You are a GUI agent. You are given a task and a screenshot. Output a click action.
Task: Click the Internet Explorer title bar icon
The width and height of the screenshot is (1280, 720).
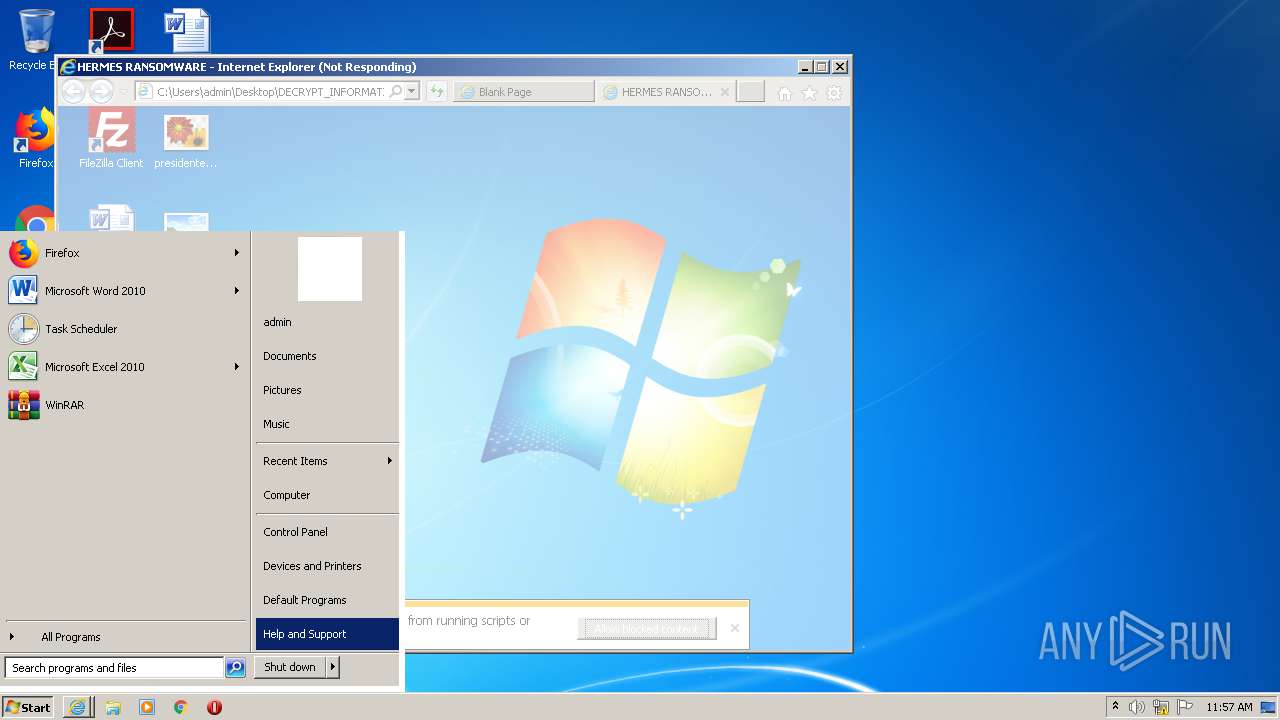68,67
